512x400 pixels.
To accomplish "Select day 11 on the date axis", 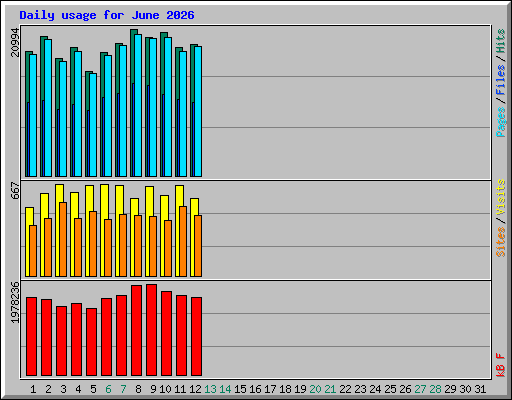I will (x=180, y=389).
